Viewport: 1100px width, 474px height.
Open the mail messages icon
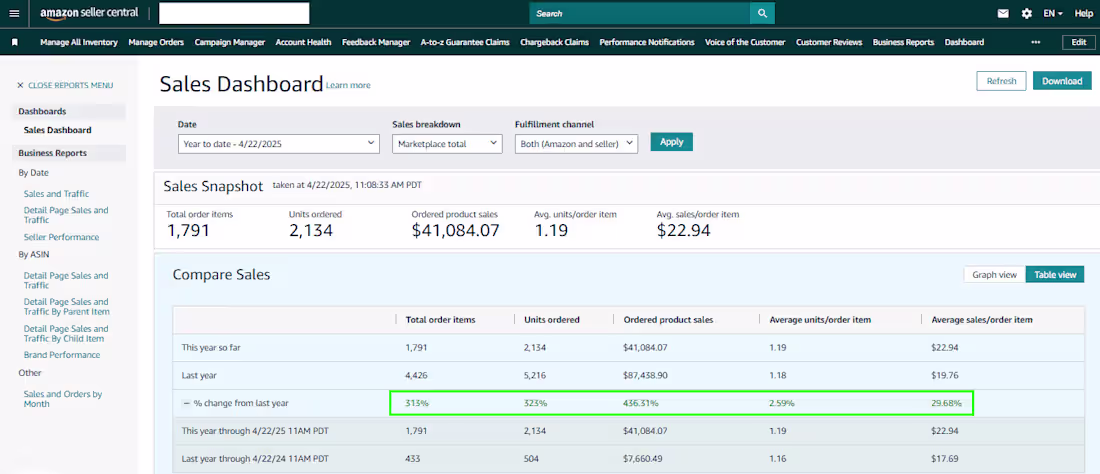point(1003,13)
